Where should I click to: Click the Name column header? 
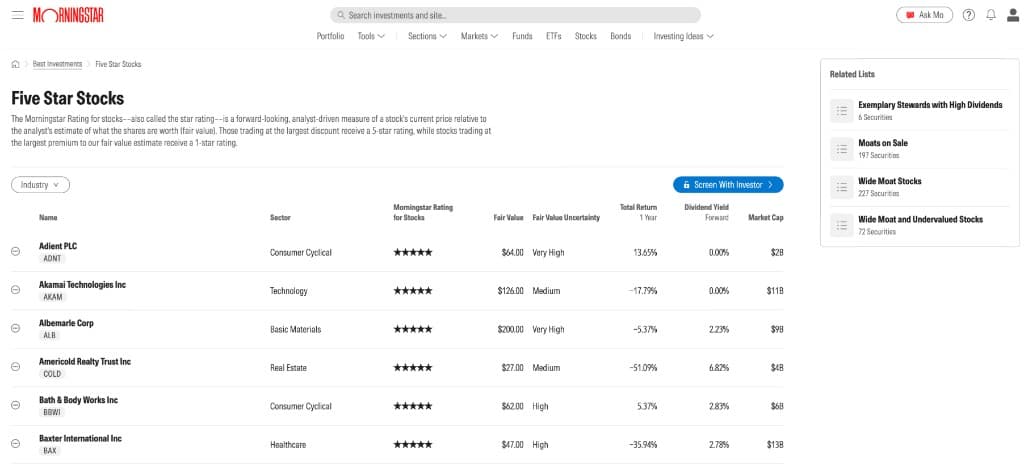48,217
